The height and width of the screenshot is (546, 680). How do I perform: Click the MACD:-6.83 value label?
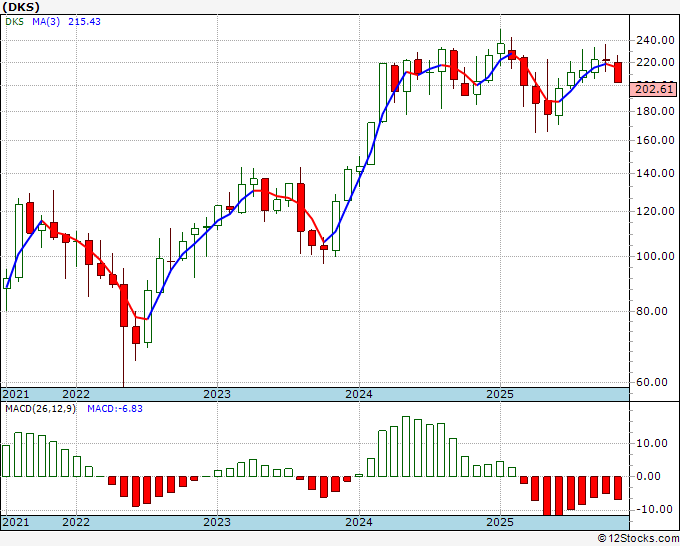[115, 409]
